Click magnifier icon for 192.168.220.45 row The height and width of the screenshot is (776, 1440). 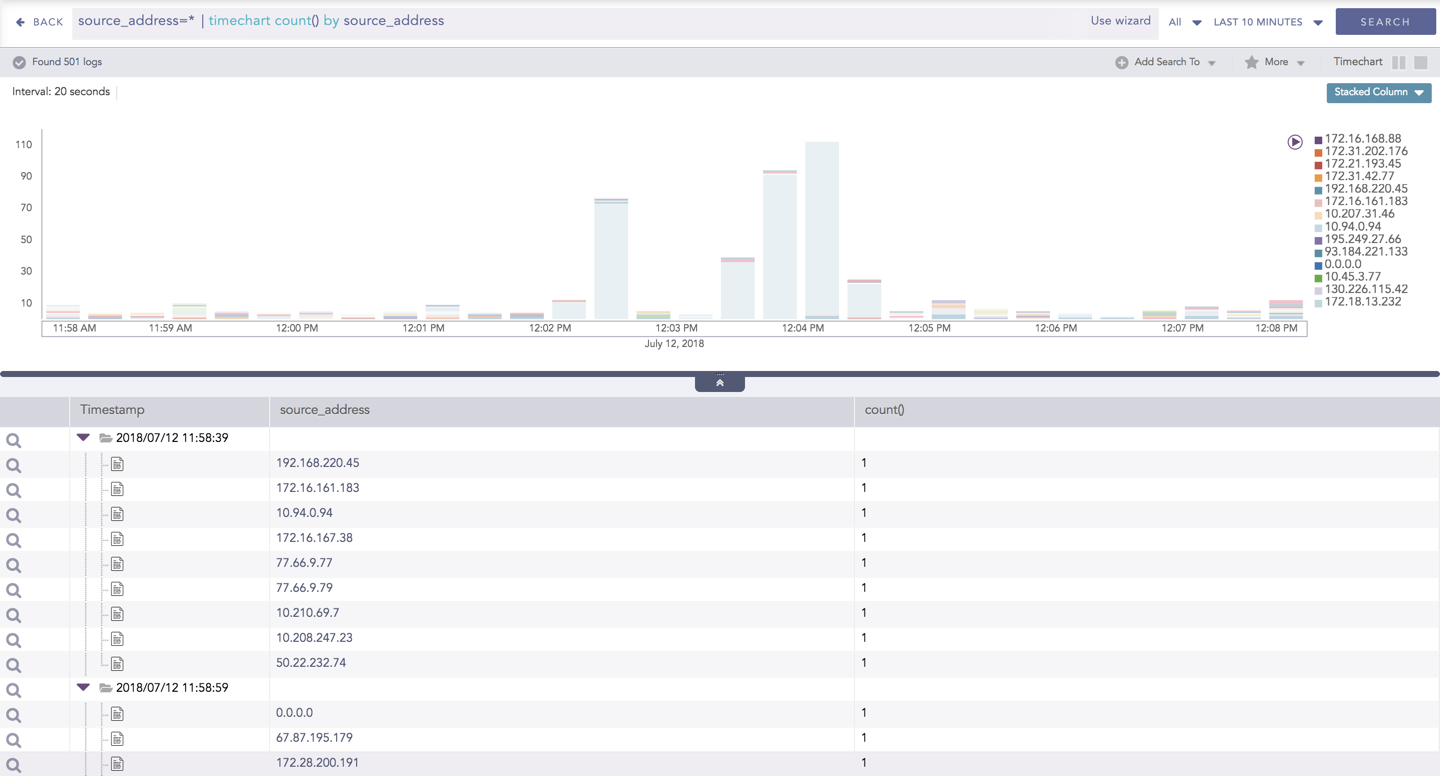(13, 465)
